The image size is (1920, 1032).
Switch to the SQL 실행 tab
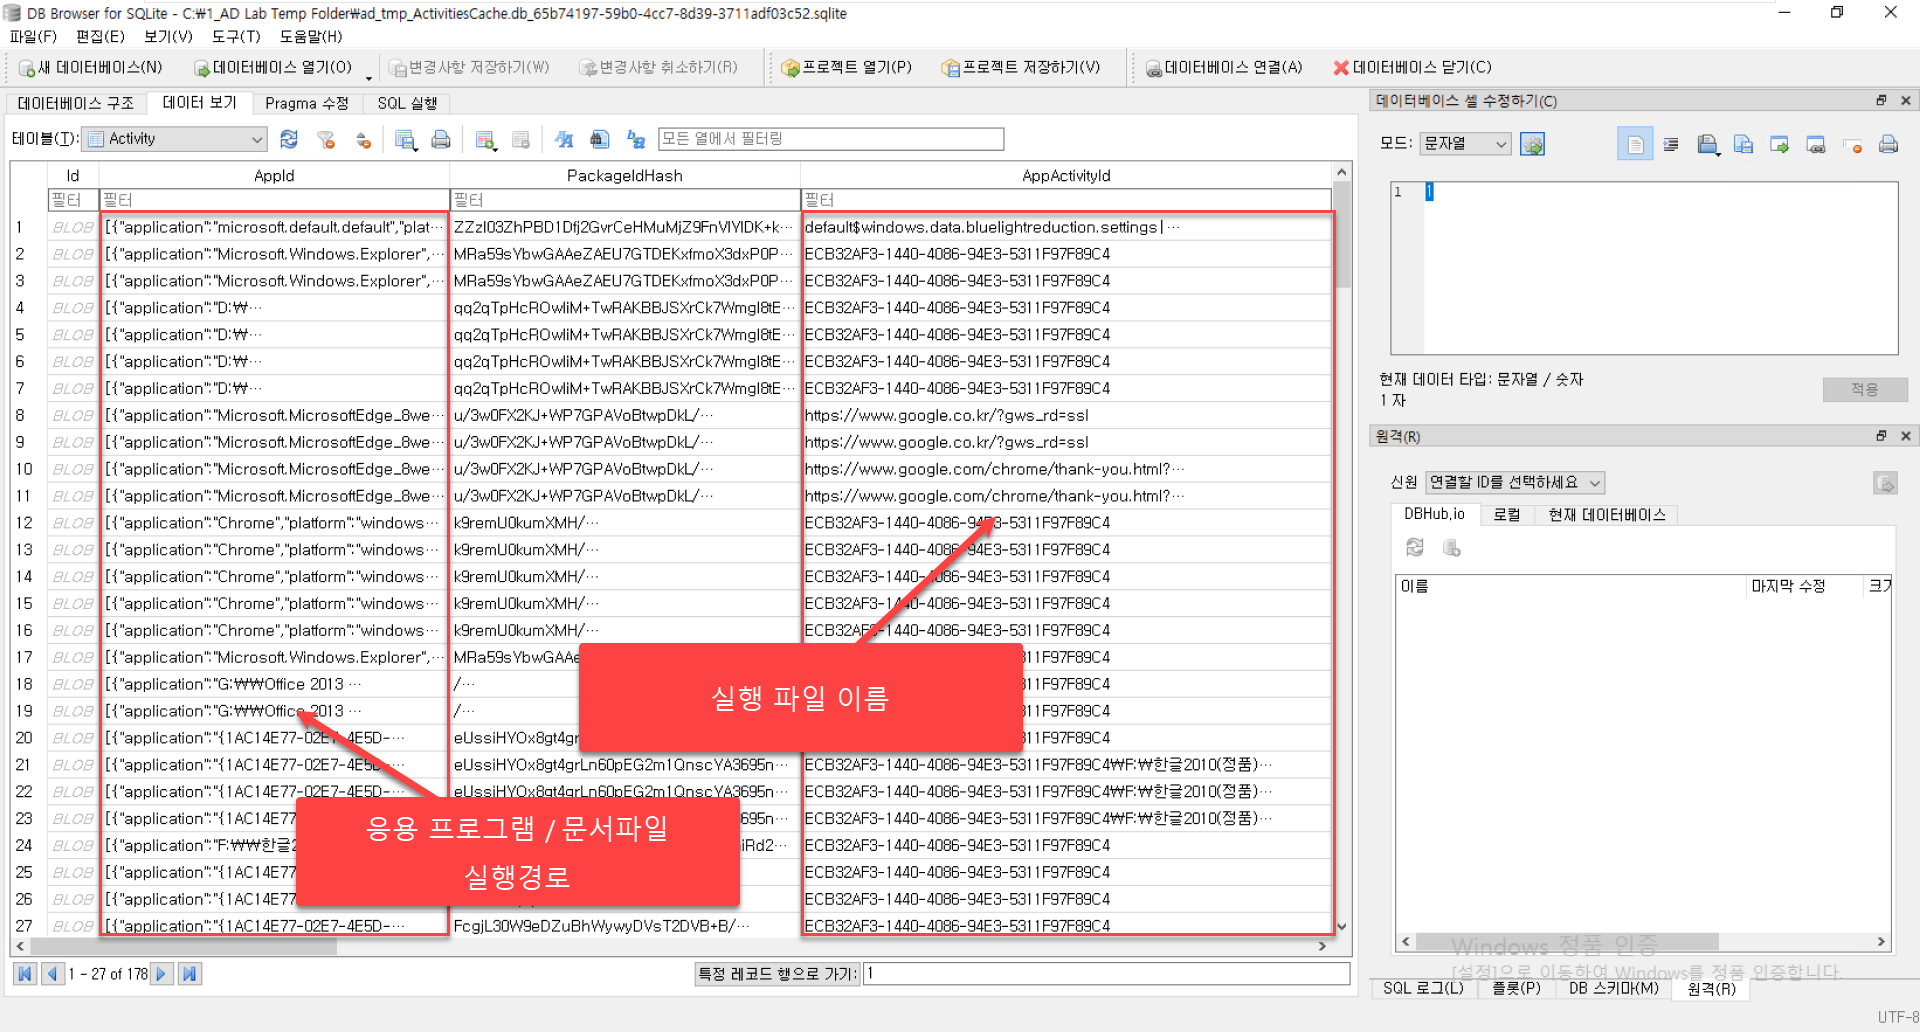[x=407, y=103]
